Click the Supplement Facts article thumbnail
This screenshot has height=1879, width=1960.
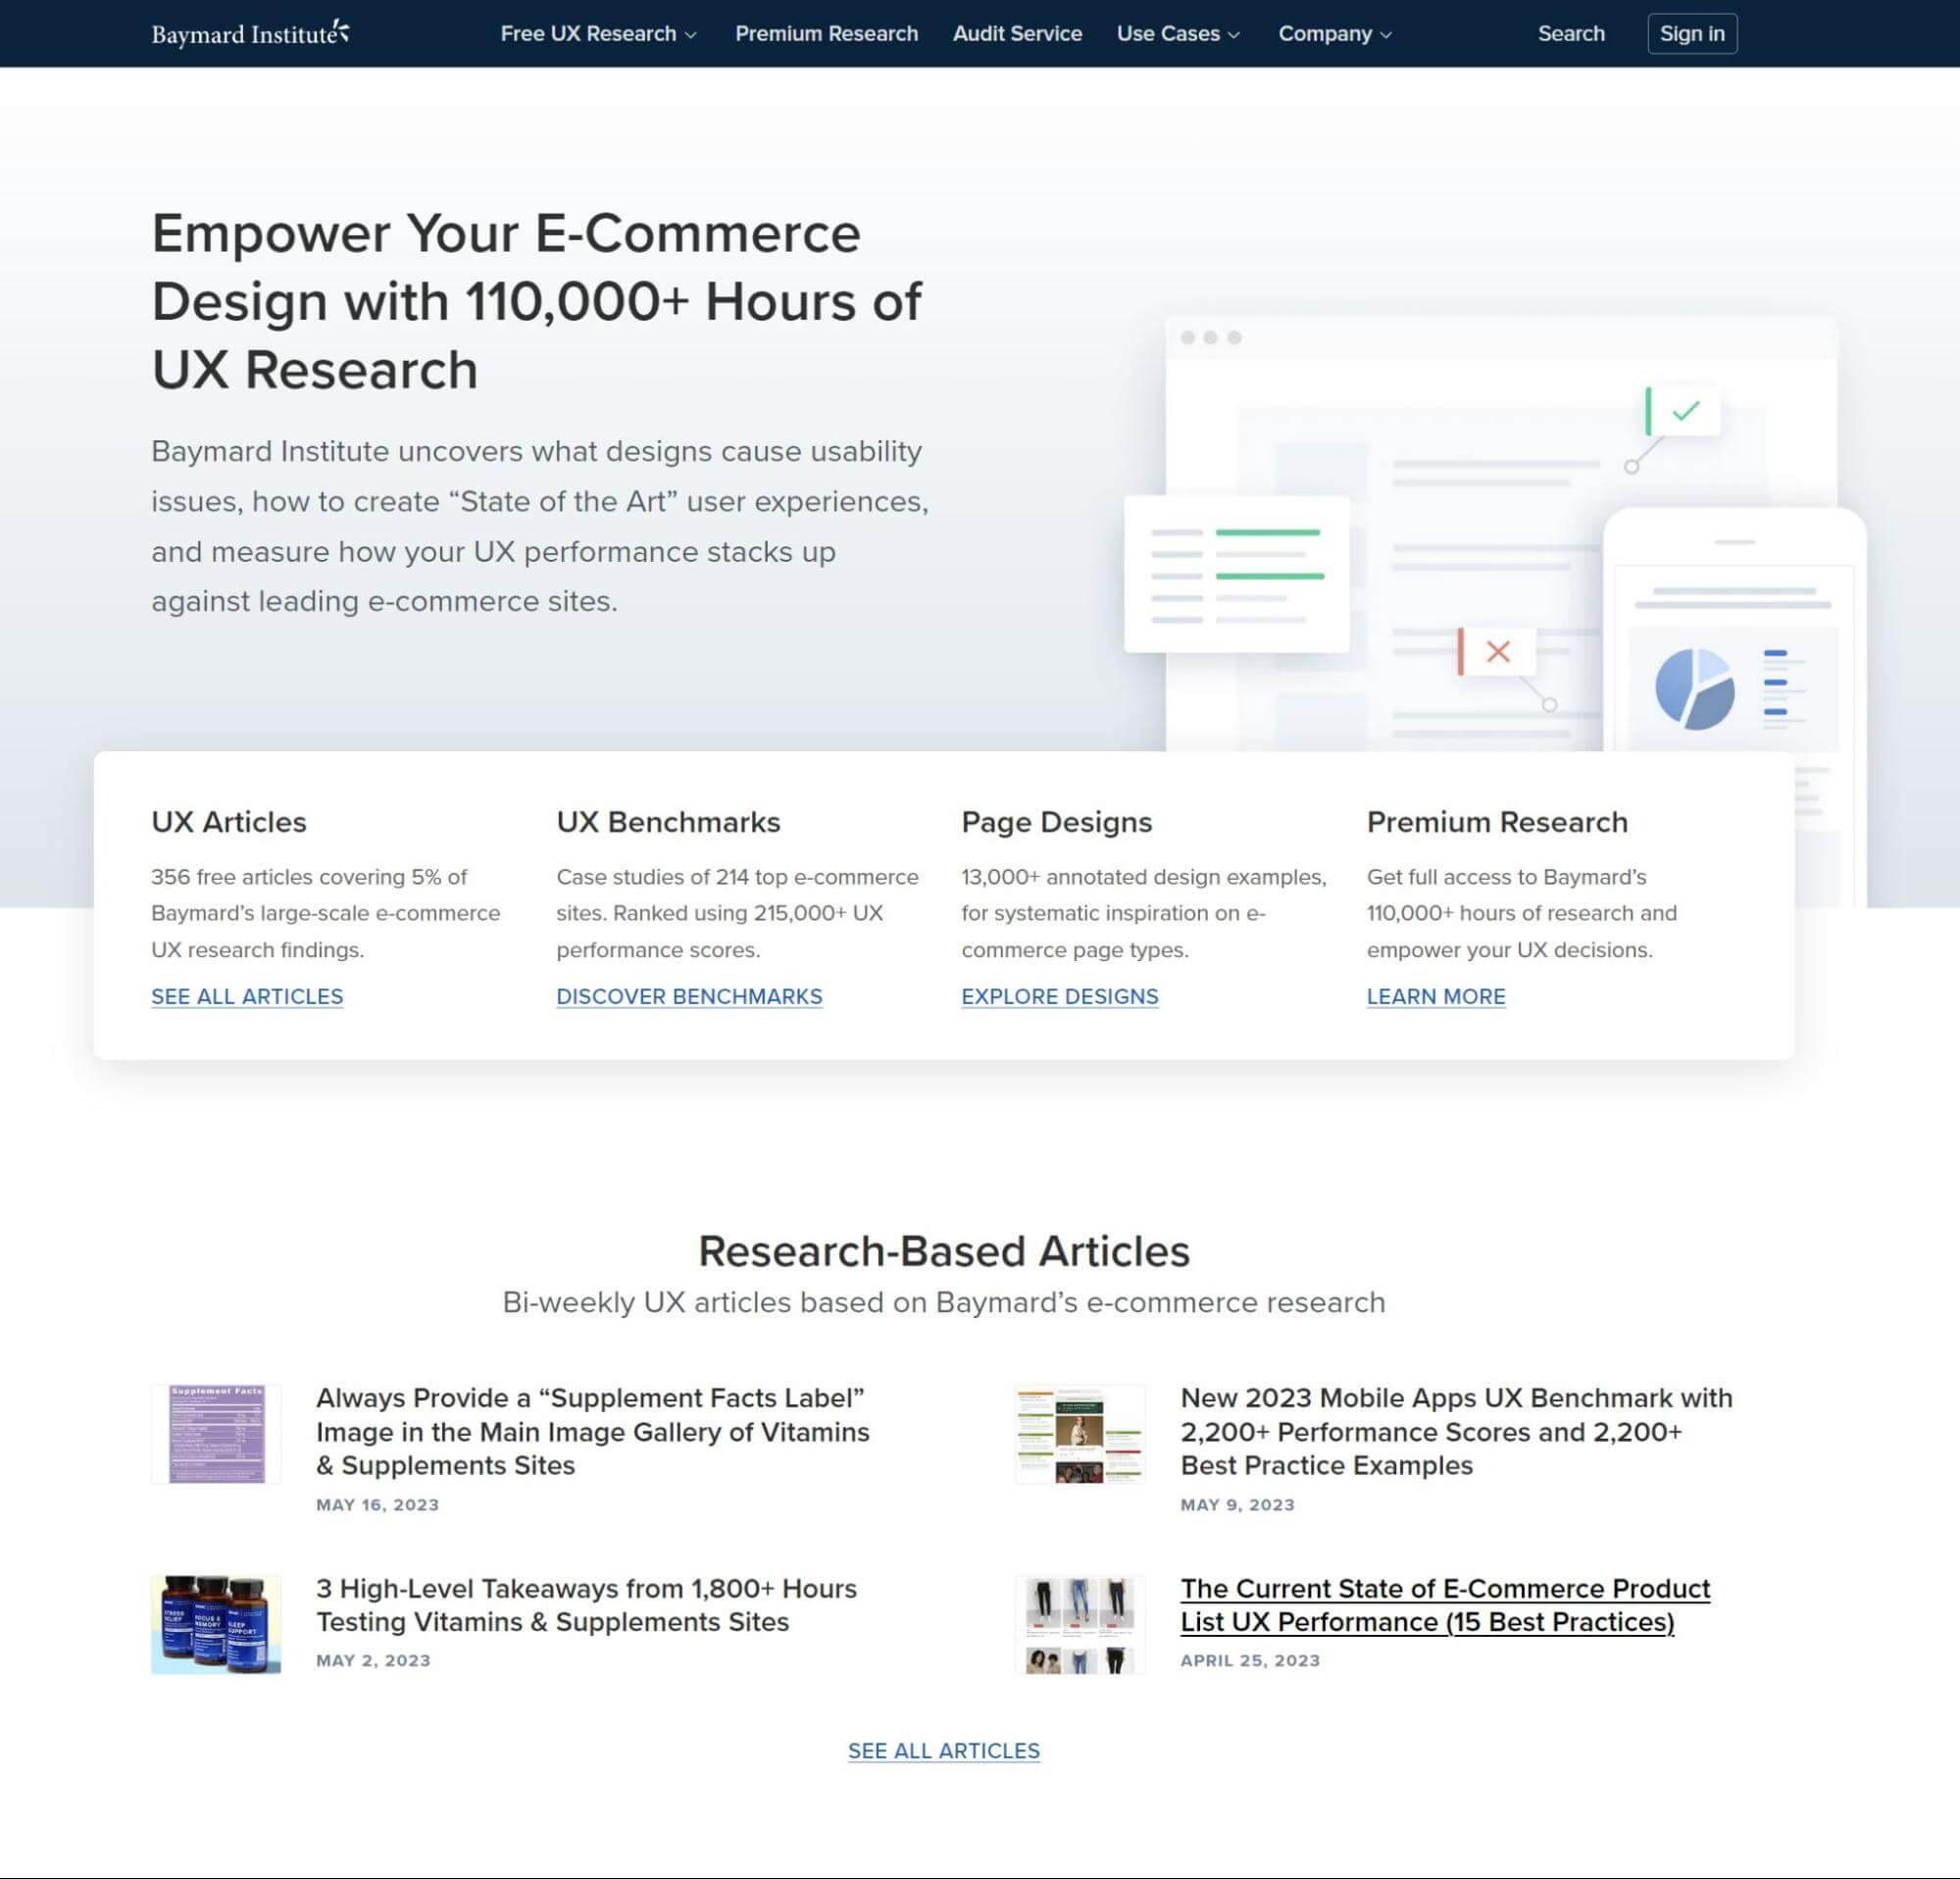(216, 1433)
